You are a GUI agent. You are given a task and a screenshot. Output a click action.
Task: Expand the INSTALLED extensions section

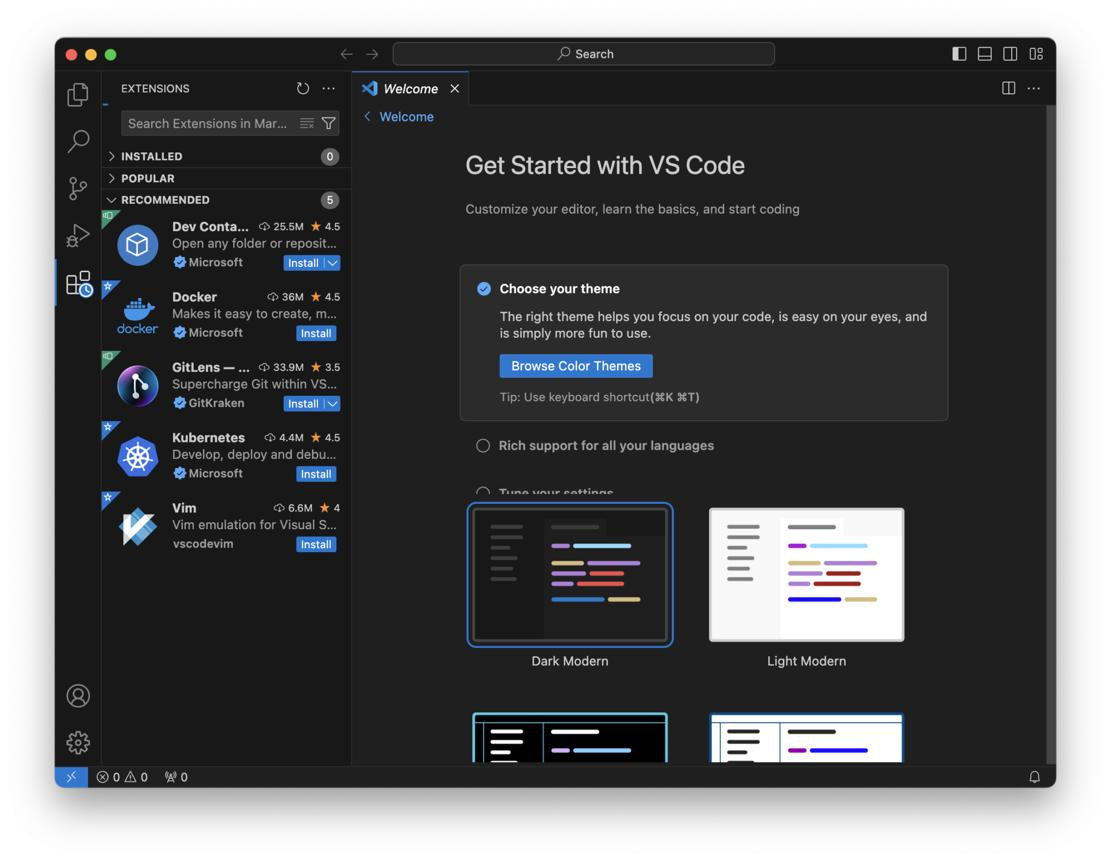[225, 156]
